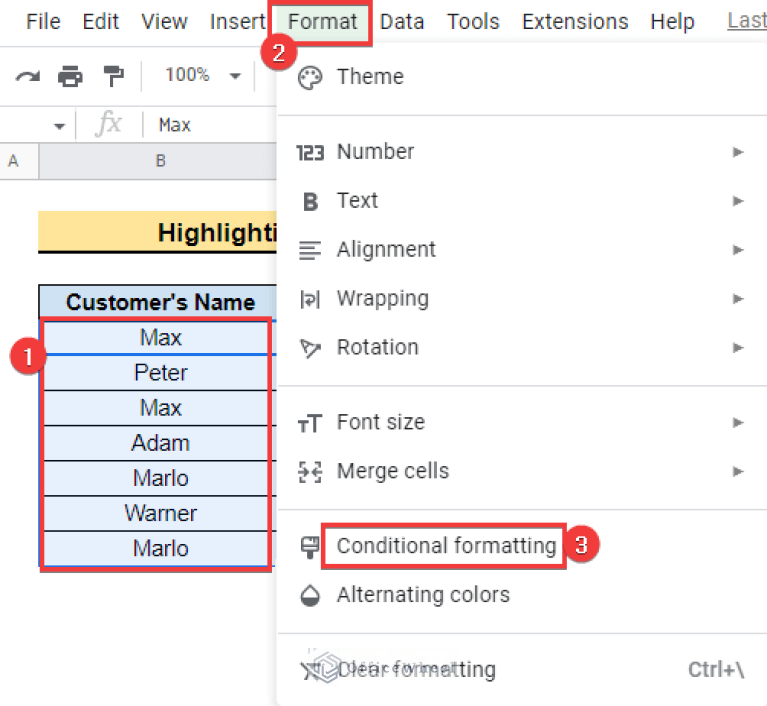Image resolution: width=767 pixels, height=706 pixels.
Task: Expand the Font size submenu arrow
Action: click(x=738, y=423)
